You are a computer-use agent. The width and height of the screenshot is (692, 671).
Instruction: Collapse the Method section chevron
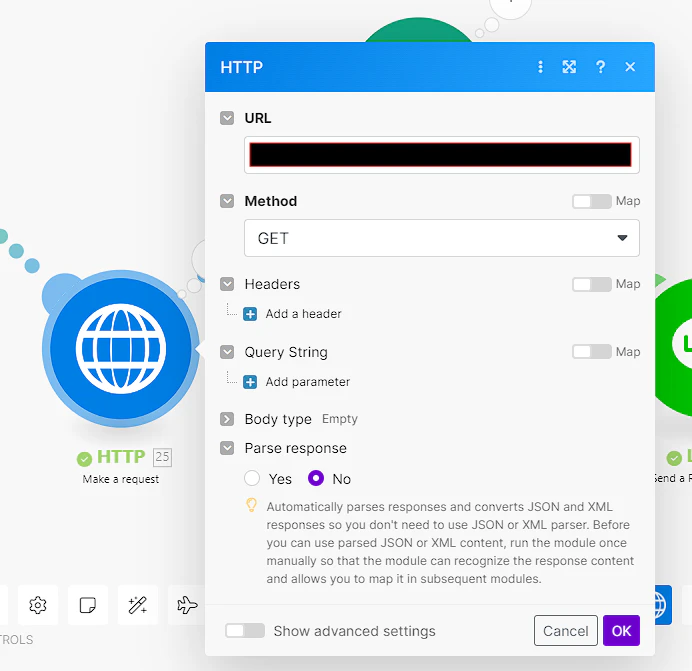tap(227, 201)
